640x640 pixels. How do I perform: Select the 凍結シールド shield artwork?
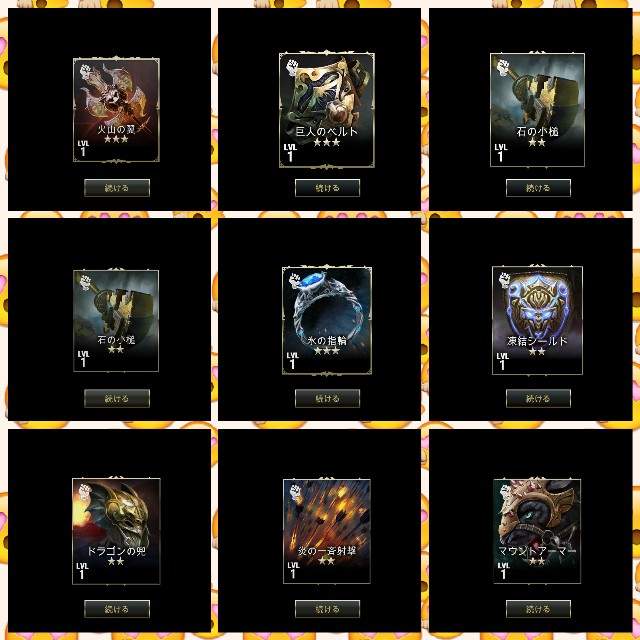coord(538,304)
